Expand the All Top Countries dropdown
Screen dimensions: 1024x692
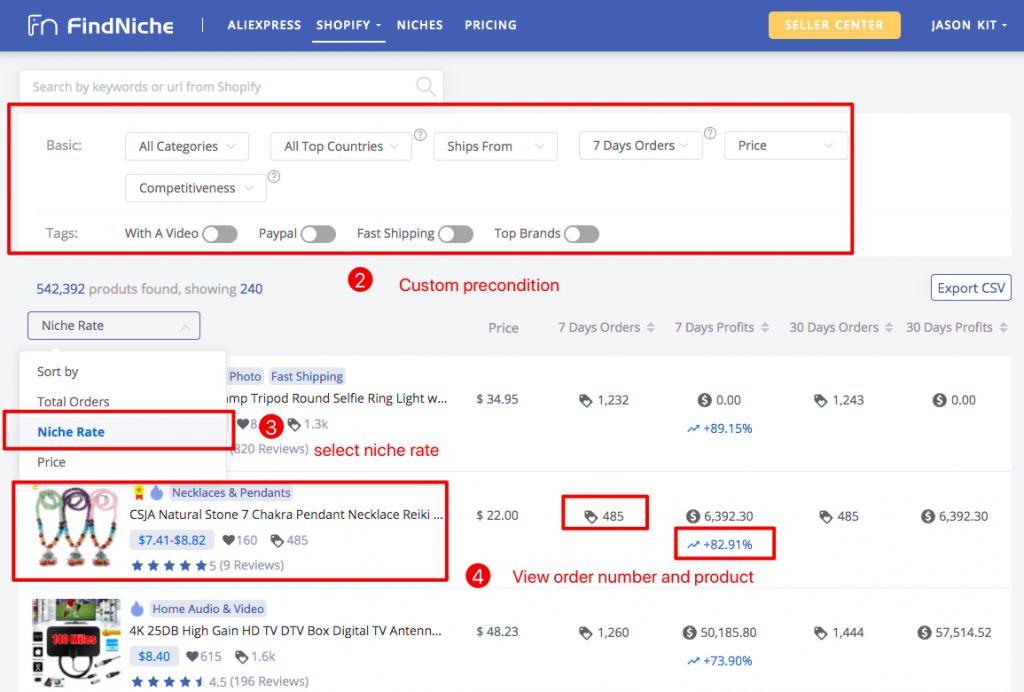pyautogui.click(x=341, y=146)
